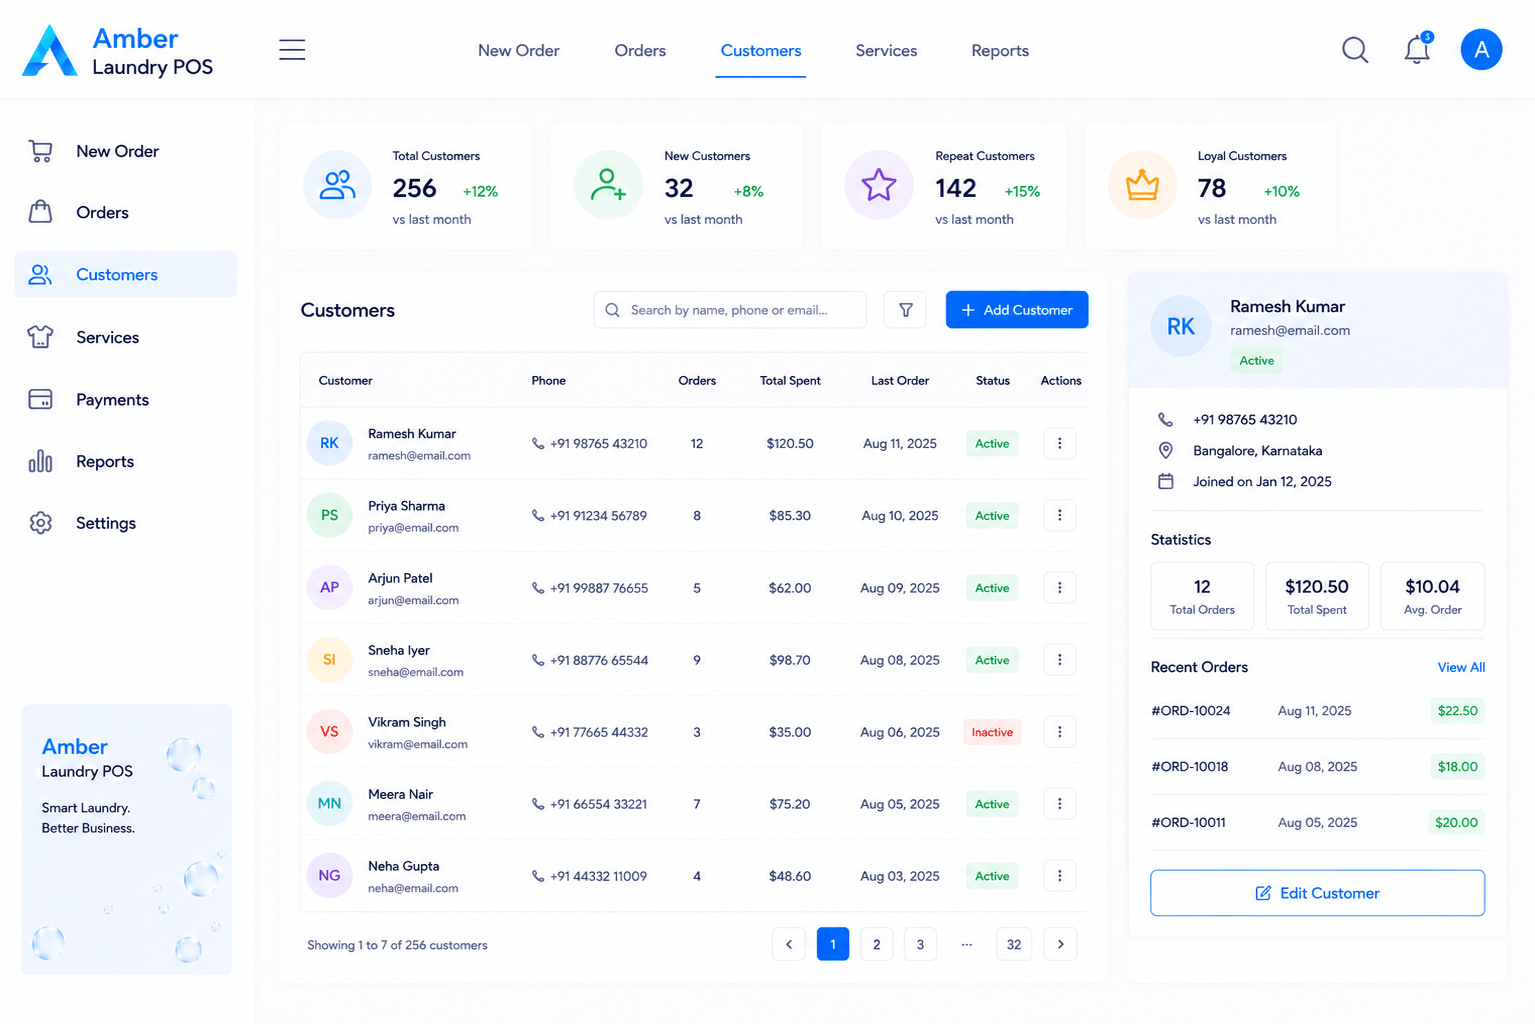
Task: Select the Vikram Singh Inactive status badge
Action: (x=992, y=732)
